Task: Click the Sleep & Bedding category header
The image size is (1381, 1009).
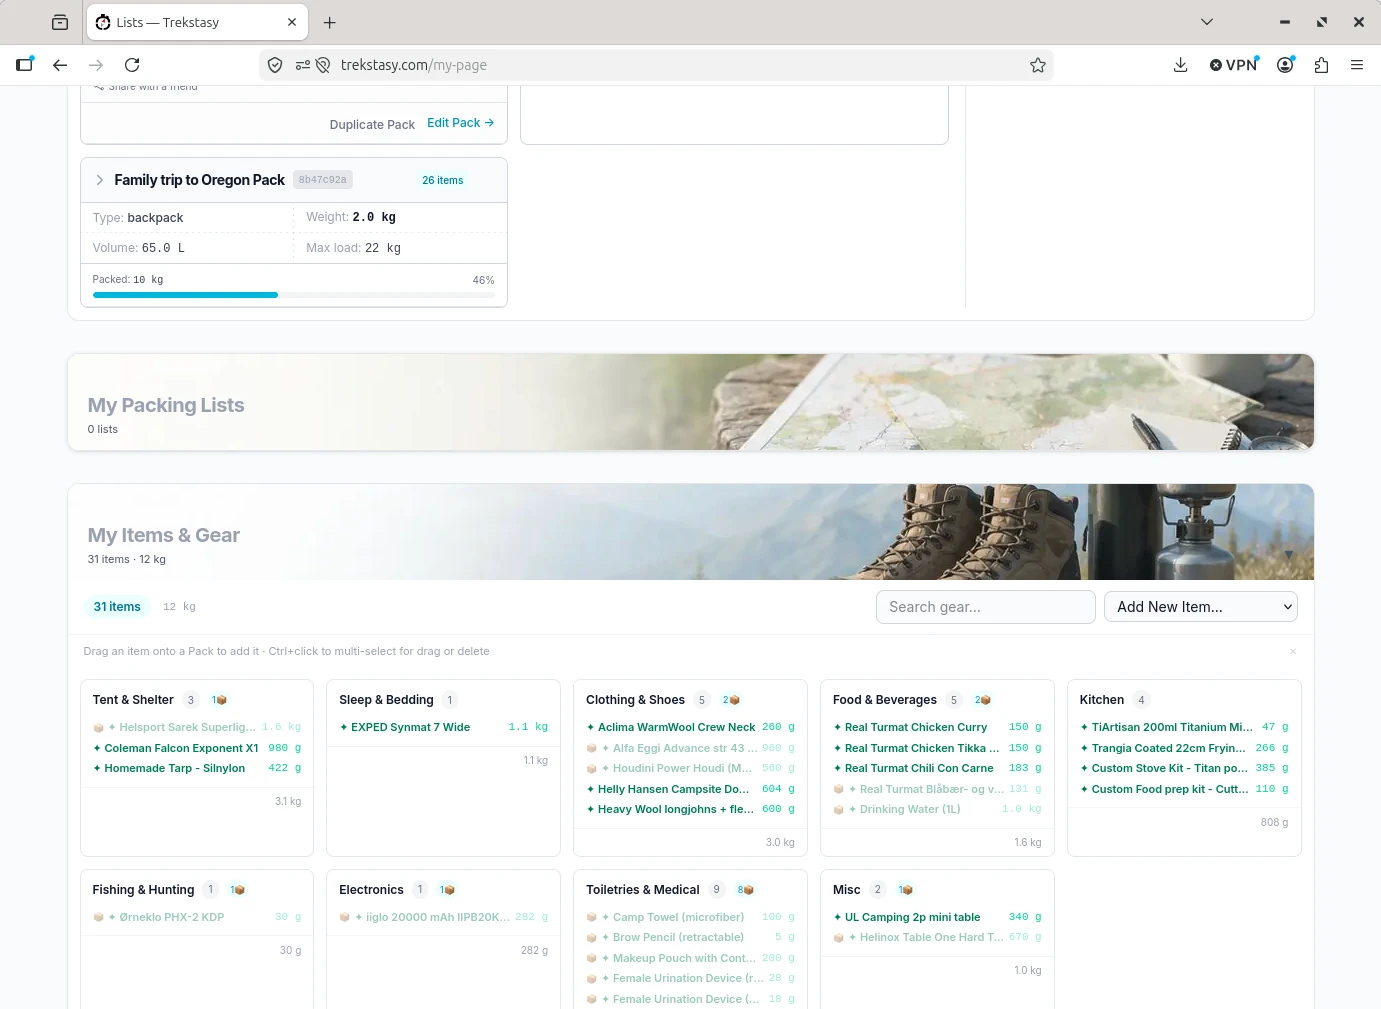Action: (386, 700)
